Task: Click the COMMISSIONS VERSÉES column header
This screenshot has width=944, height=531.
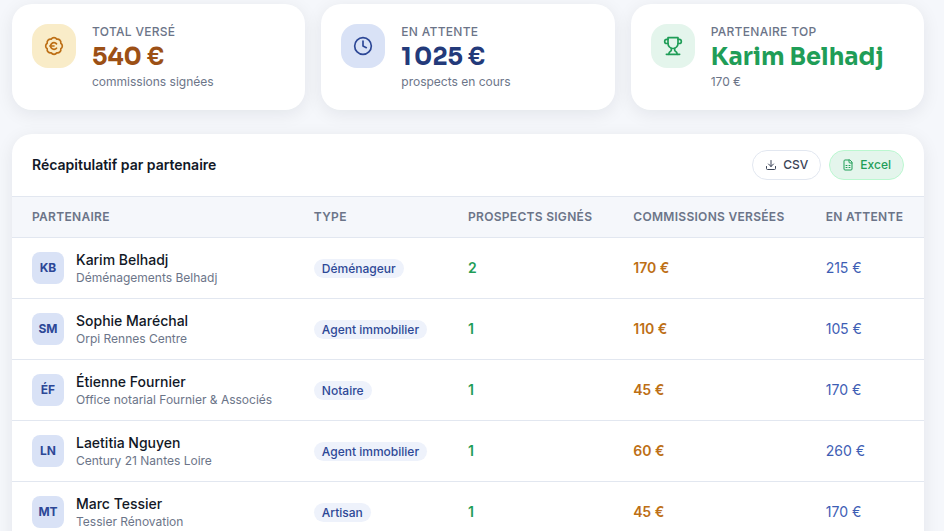Action: (x=709, y=217)
